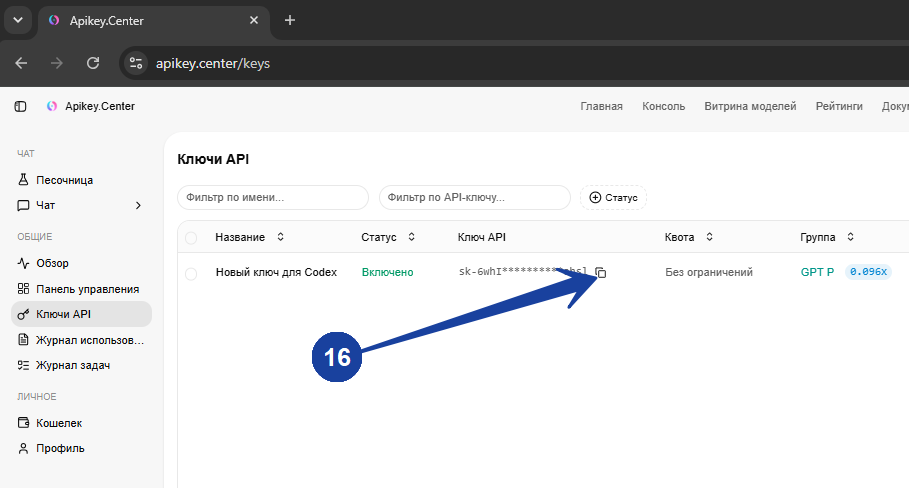The image size is (909, 488).
Task: Open the tab search chevron in browser
Action: (x=18, y=20)
